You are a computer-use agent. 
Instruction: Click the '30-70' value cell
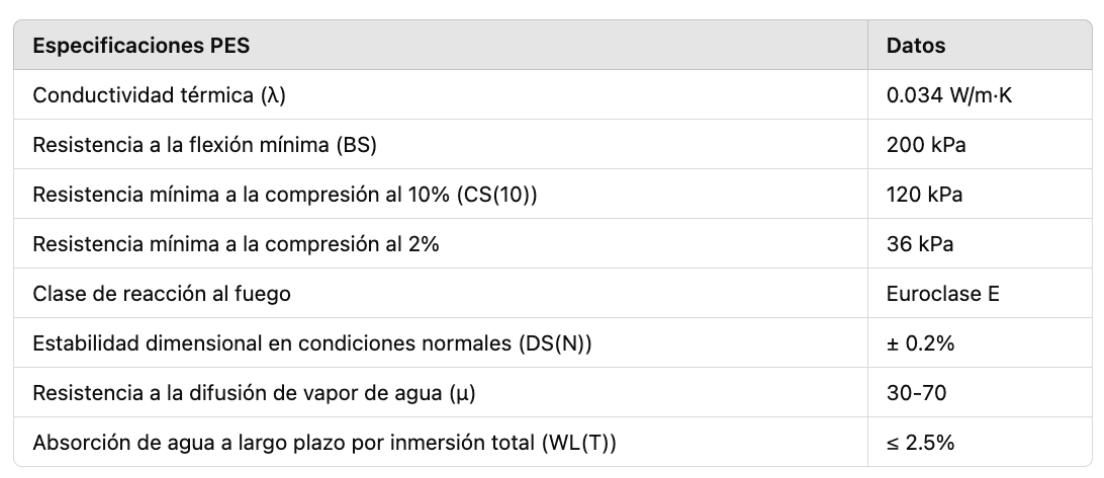pos(910,393)
